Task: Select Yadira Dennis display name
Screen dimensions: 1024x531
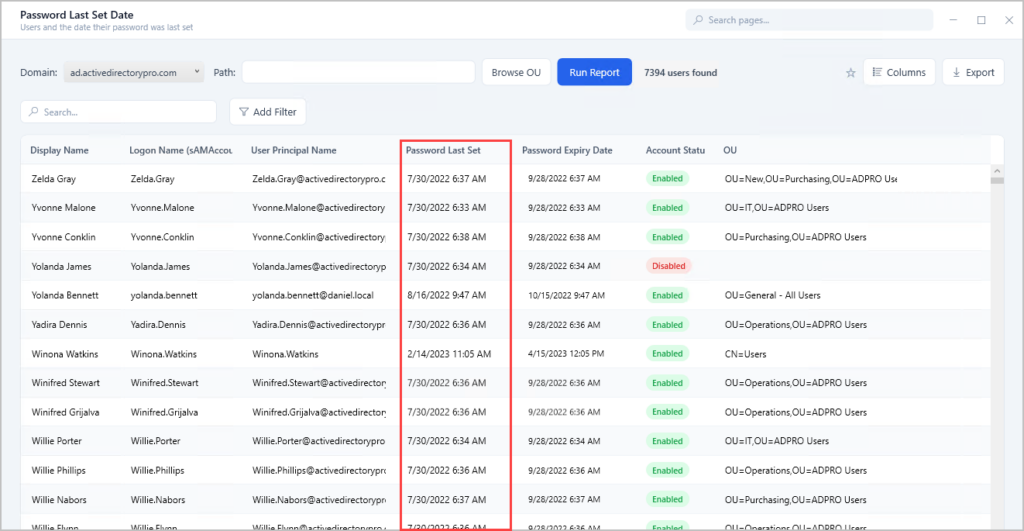Action: pos(59,325)
